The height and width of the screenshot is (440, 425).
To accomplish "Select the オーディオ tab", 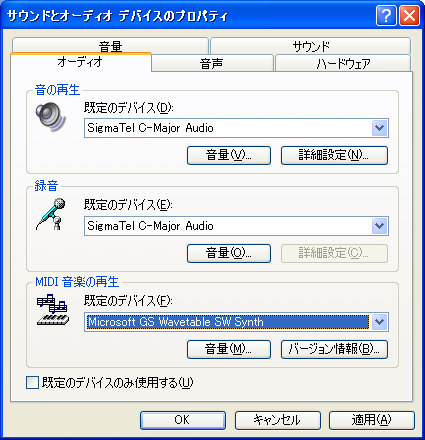I will click(80, 62).
